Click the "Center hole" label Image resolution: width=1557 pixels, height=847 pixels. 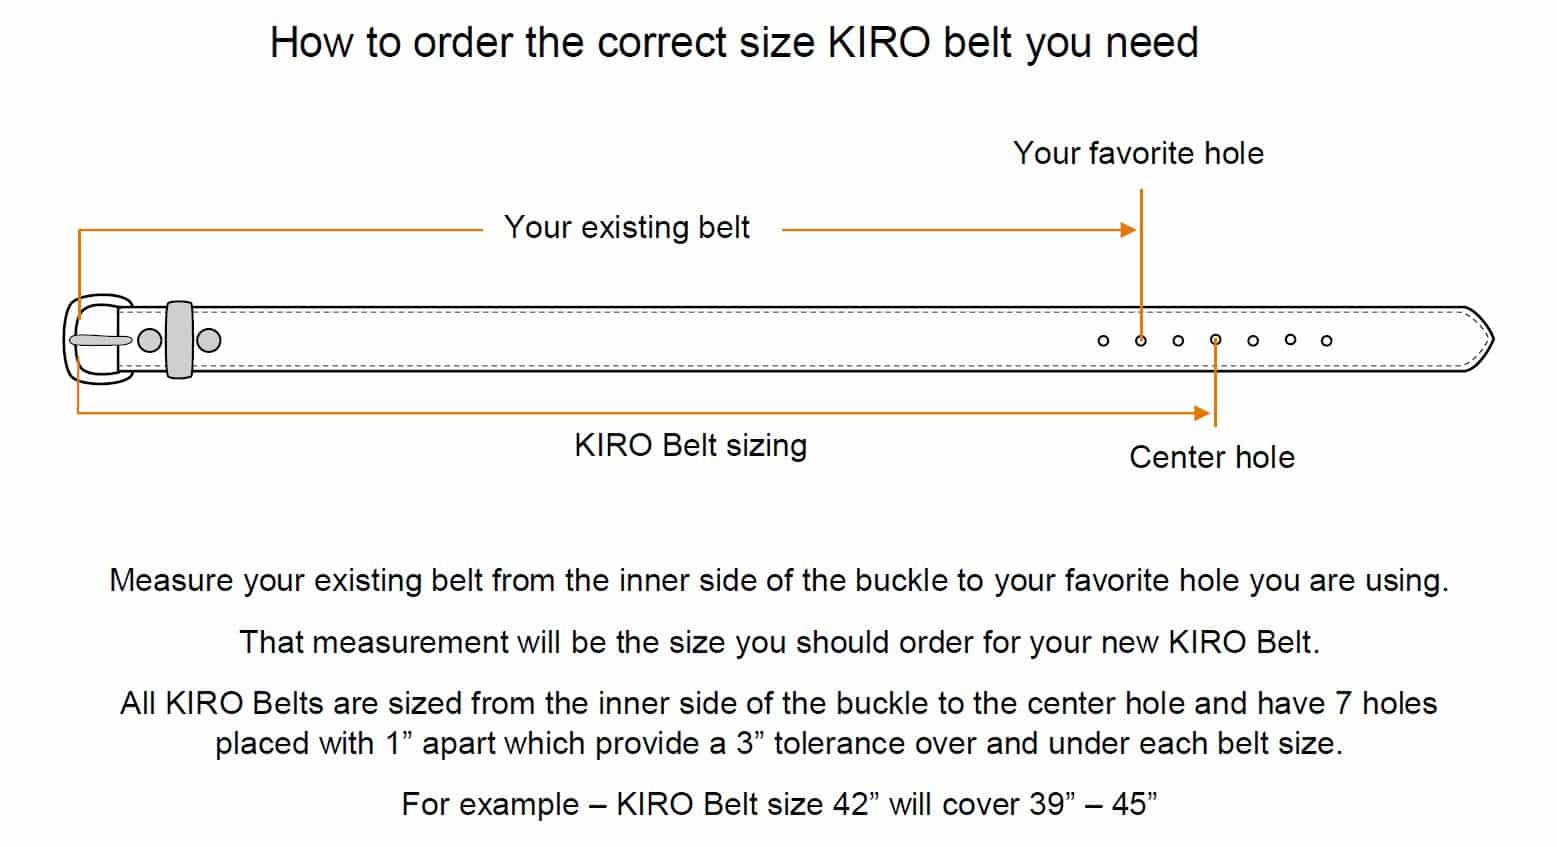(x=1211, y=457)
